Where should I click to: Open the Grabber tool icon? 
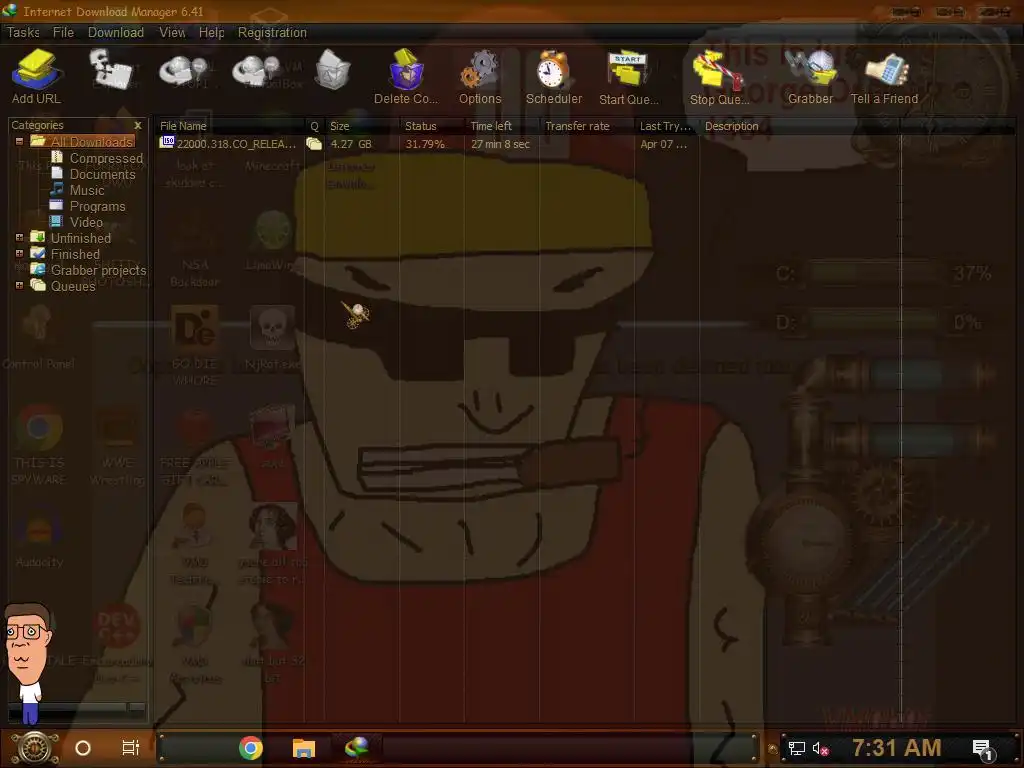tap(810, 76)
